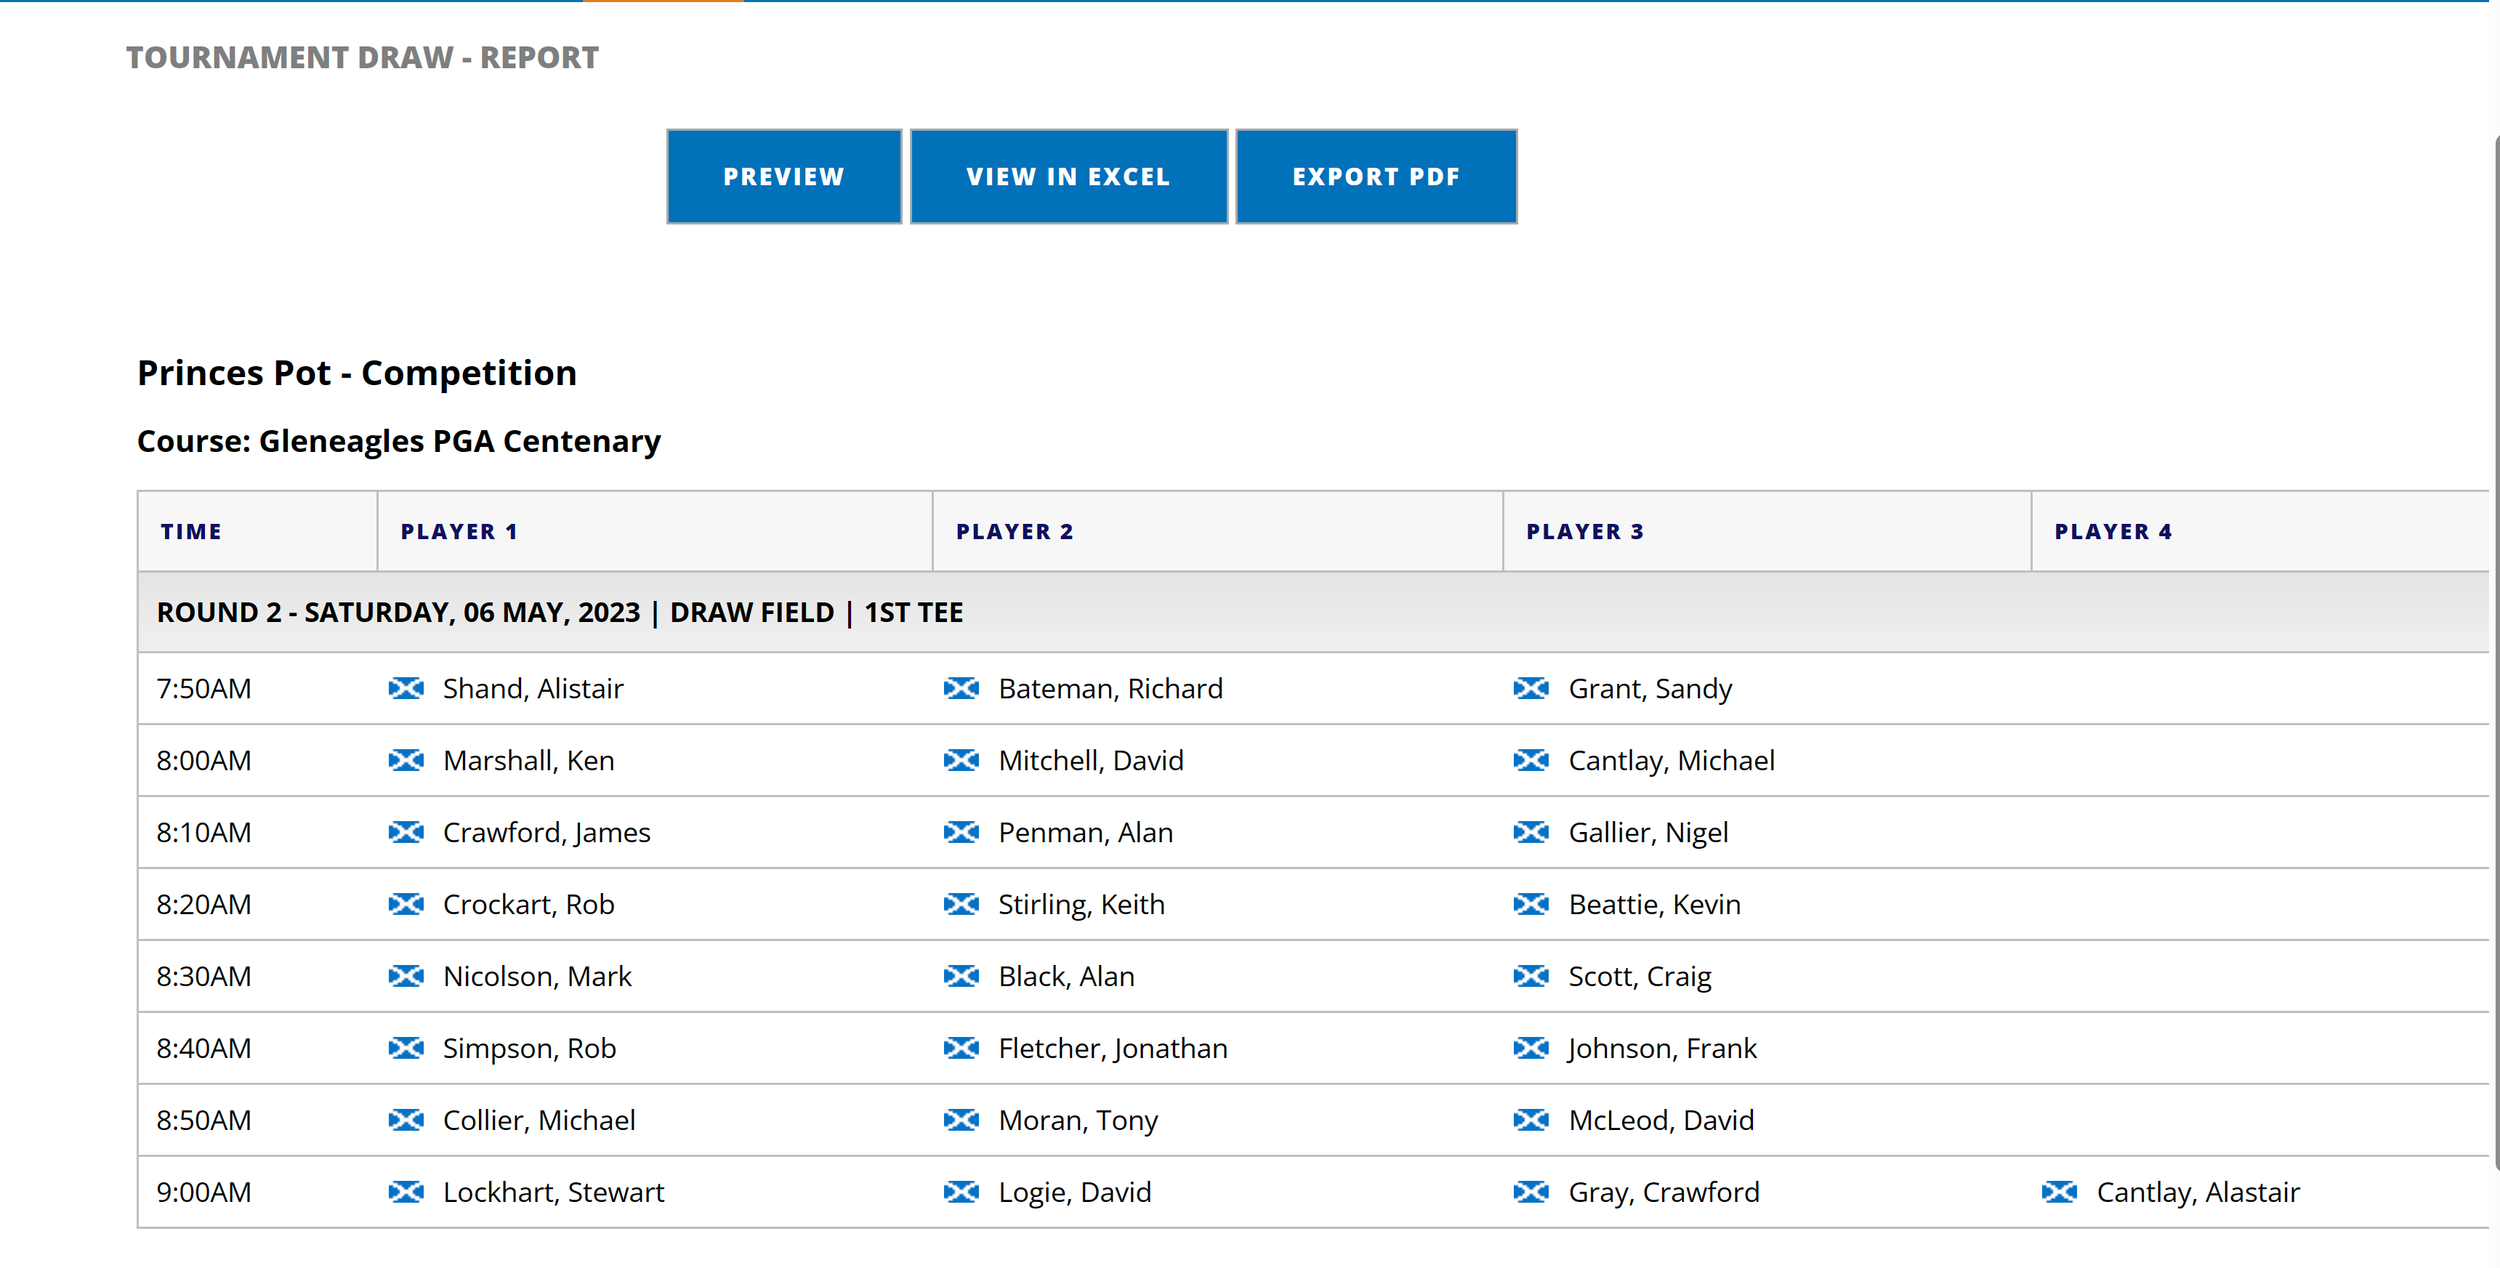Click Scotland flag beside Fletcher, Jonathan

coord(961,1048)
